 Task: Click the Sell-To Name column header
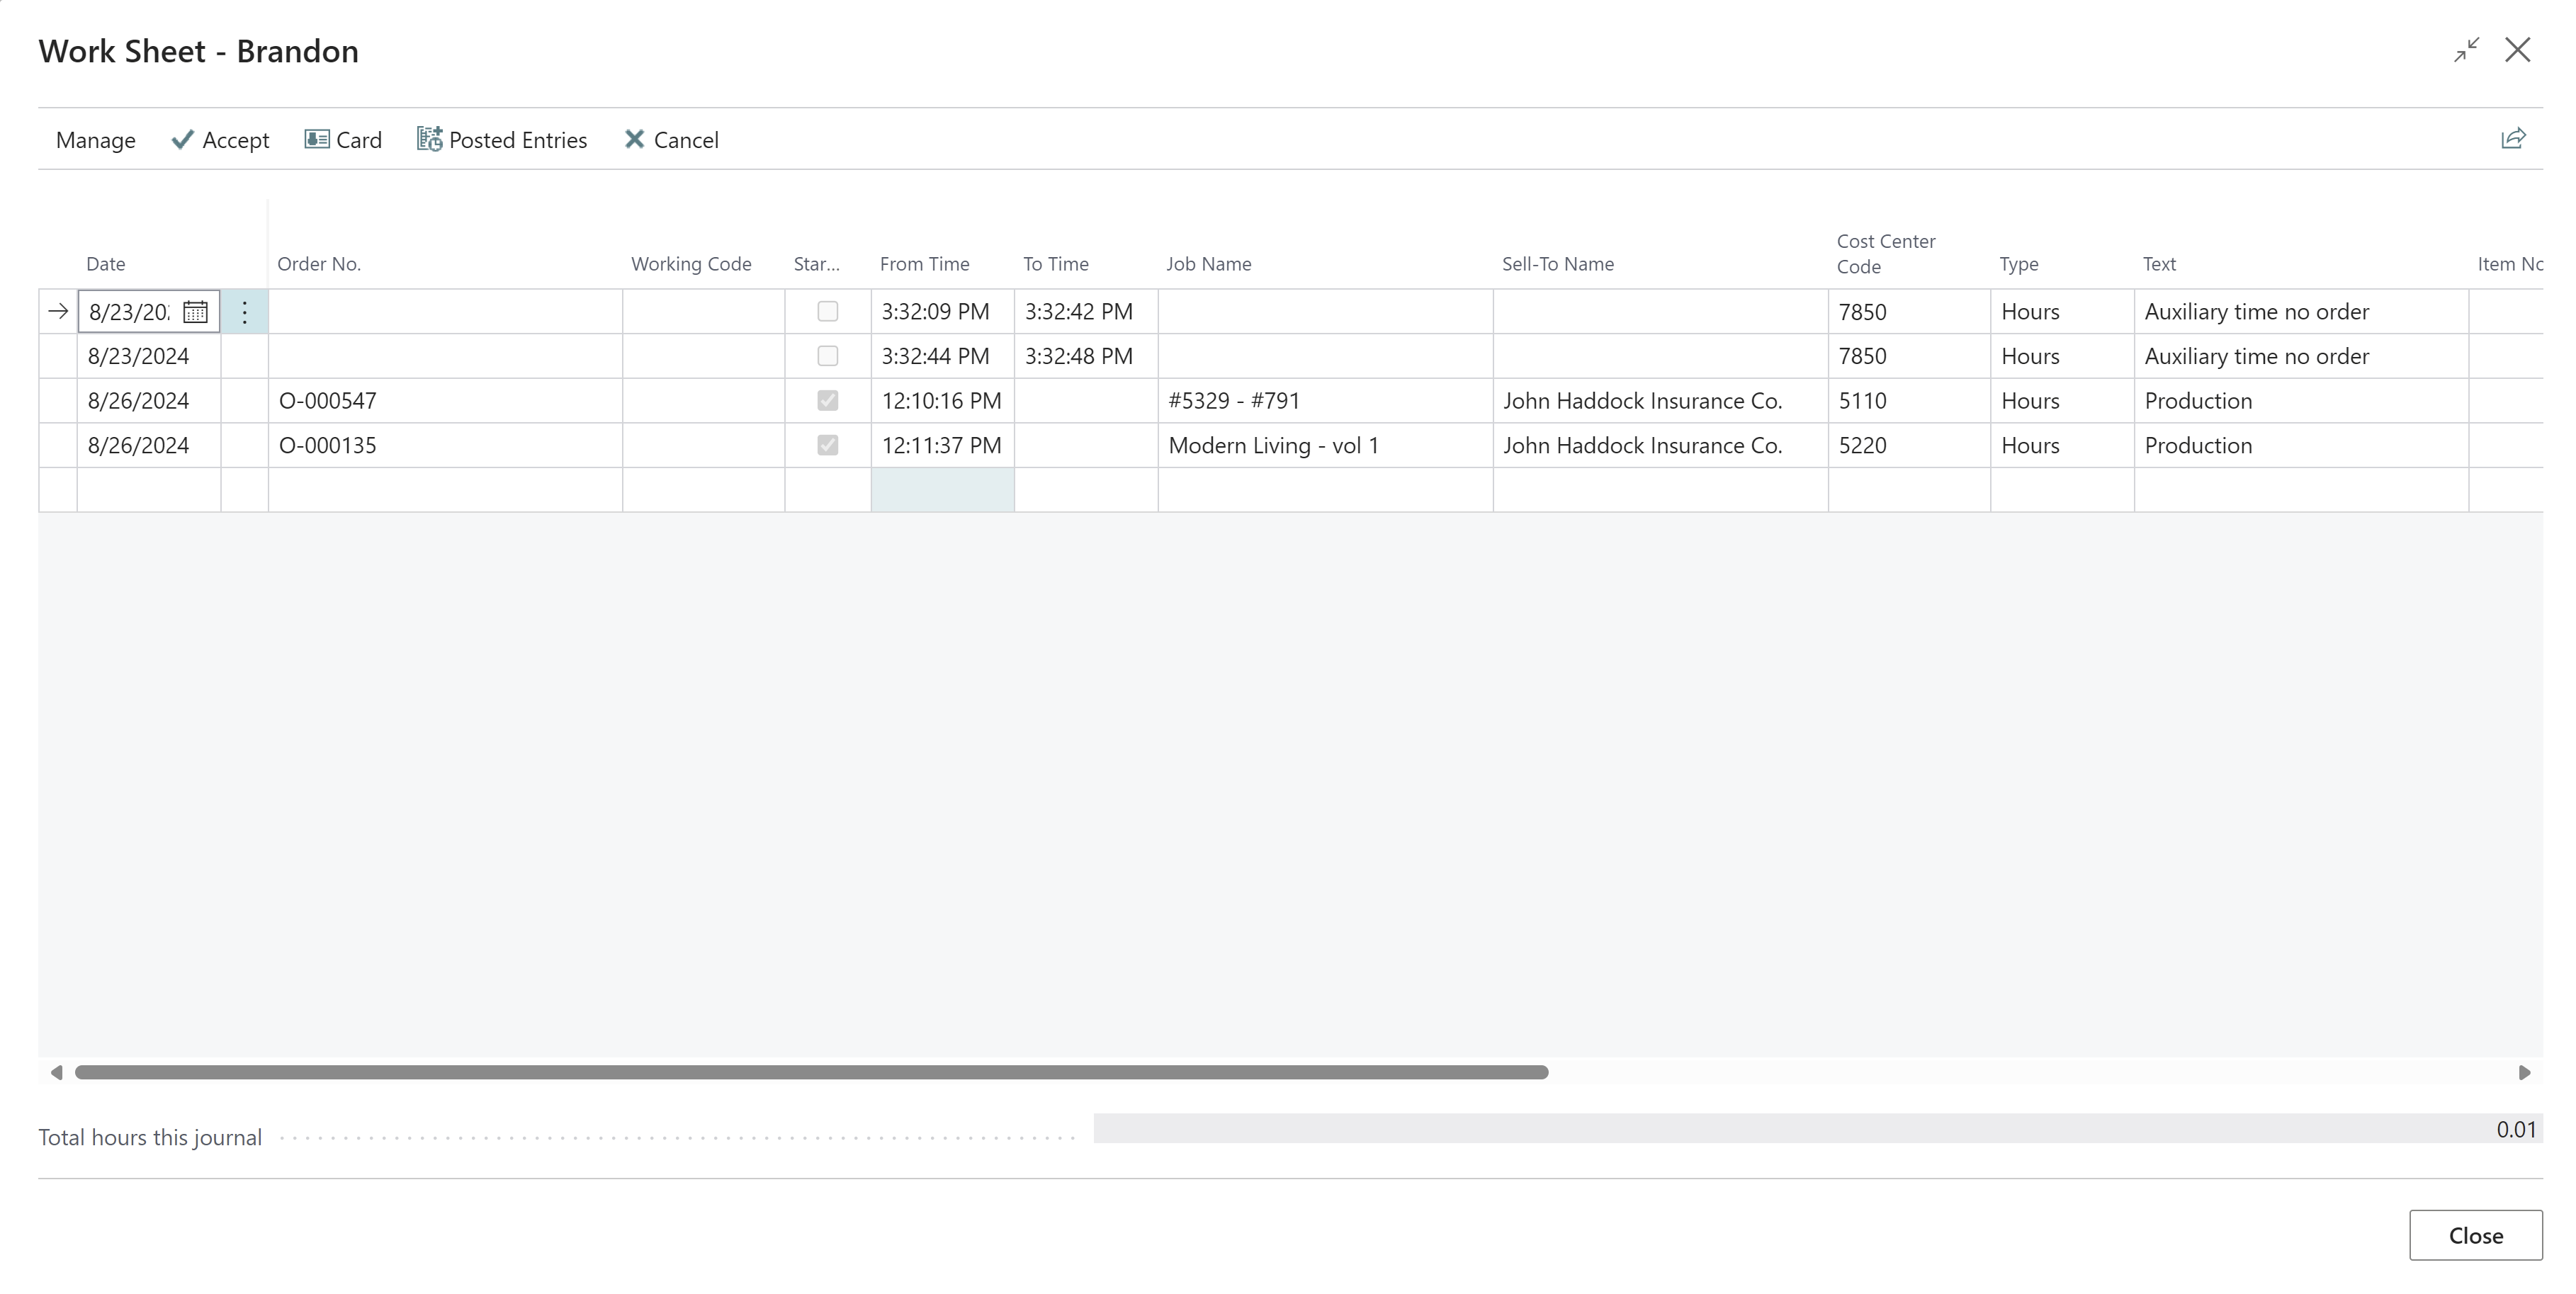point(1558,264)
